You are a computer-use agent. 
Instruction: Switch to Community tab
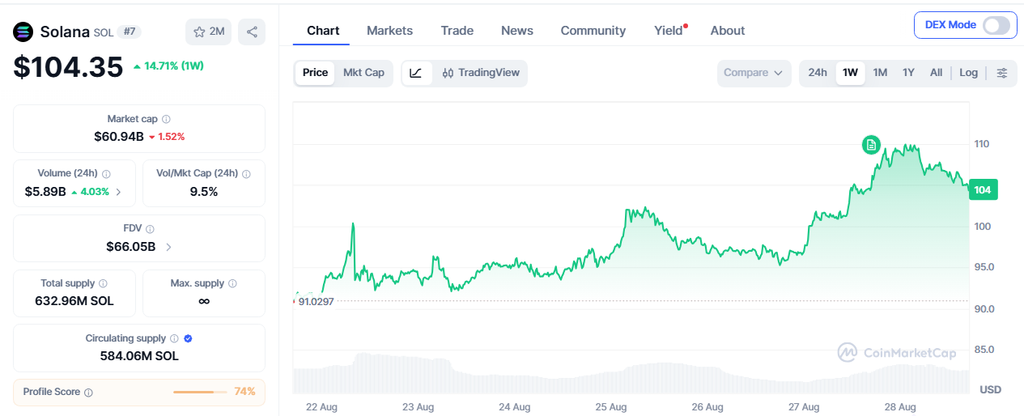593,31
